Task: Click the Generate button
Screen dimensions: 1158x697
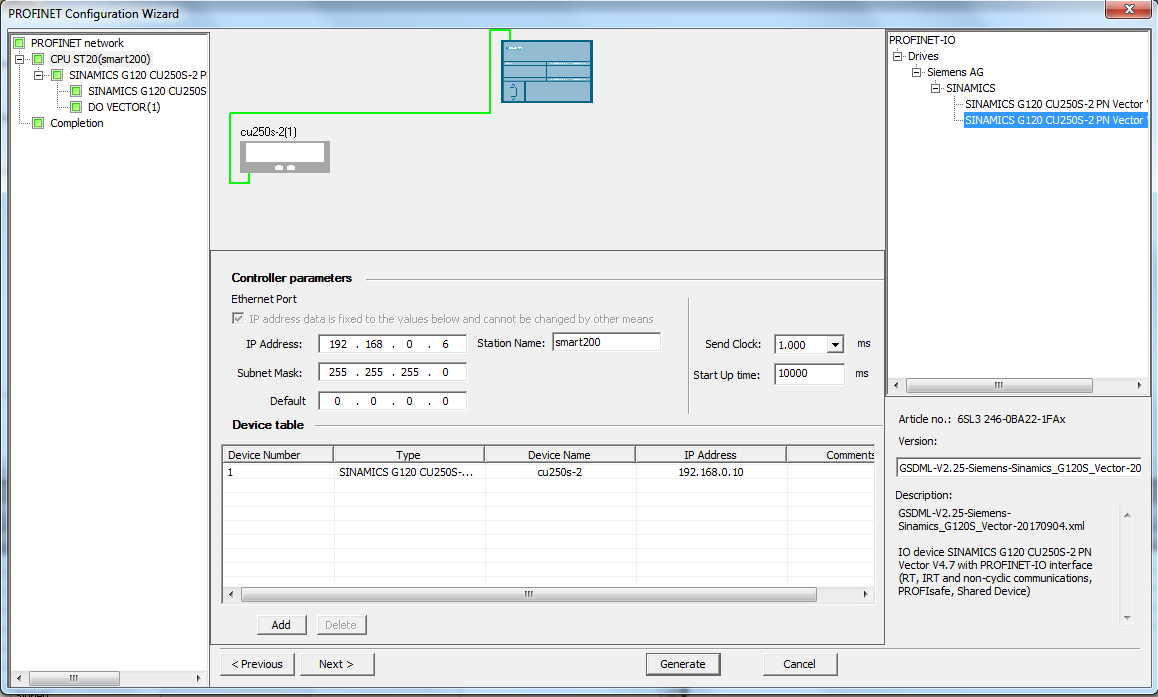Action: 683,664
